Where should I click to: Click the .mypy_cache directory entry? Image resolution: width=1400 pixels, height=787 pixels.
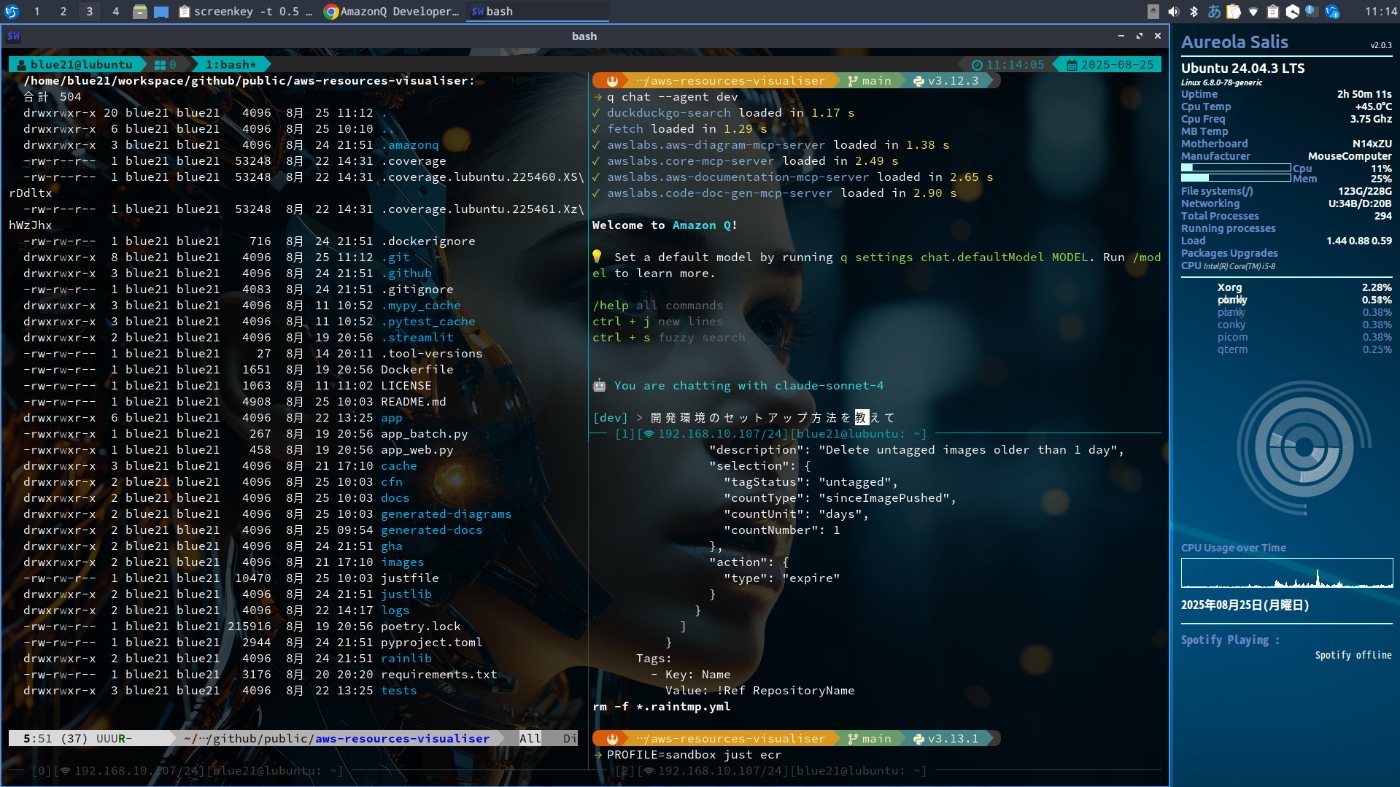(421, 305)
